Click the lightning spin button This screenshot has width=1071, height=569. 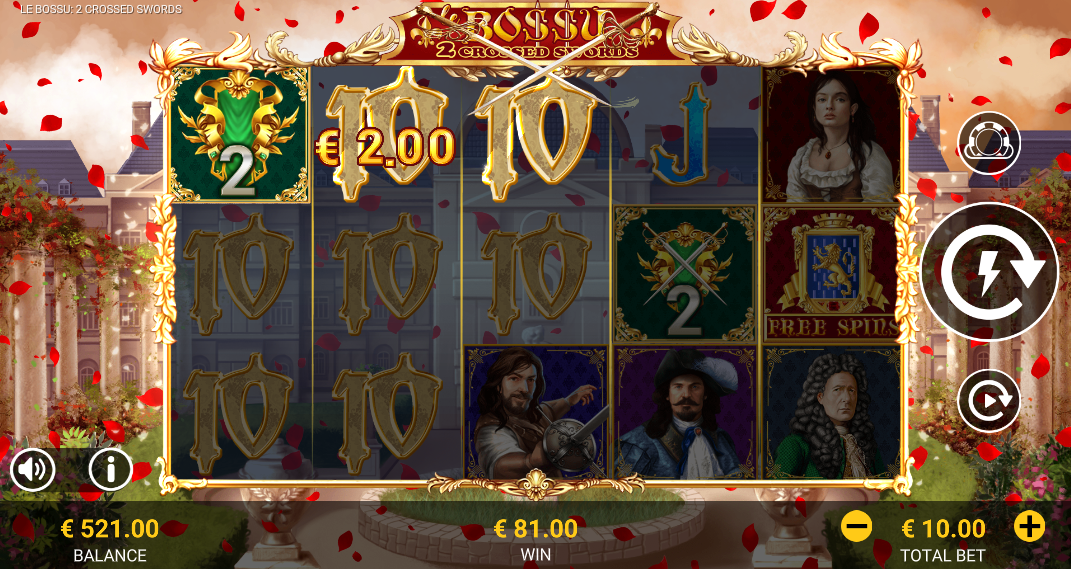coord(988,271)
